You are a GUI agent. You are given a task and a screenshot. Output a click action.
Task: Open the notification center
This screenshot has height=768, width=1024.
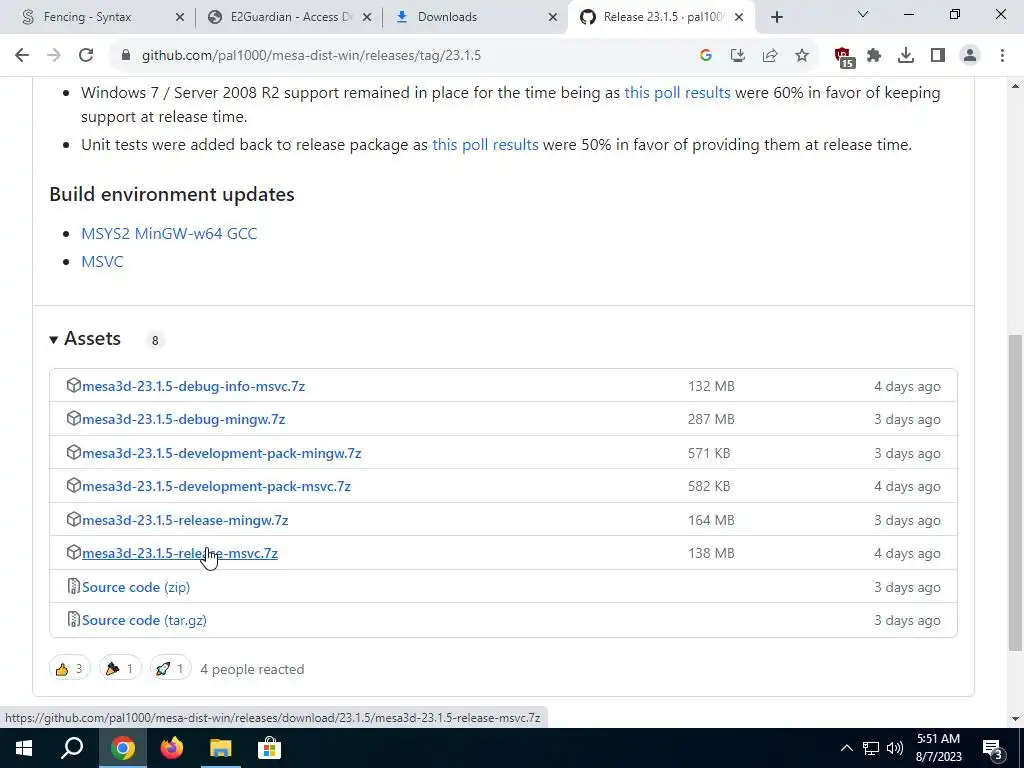pyautogui.click(x=993, y=750)
